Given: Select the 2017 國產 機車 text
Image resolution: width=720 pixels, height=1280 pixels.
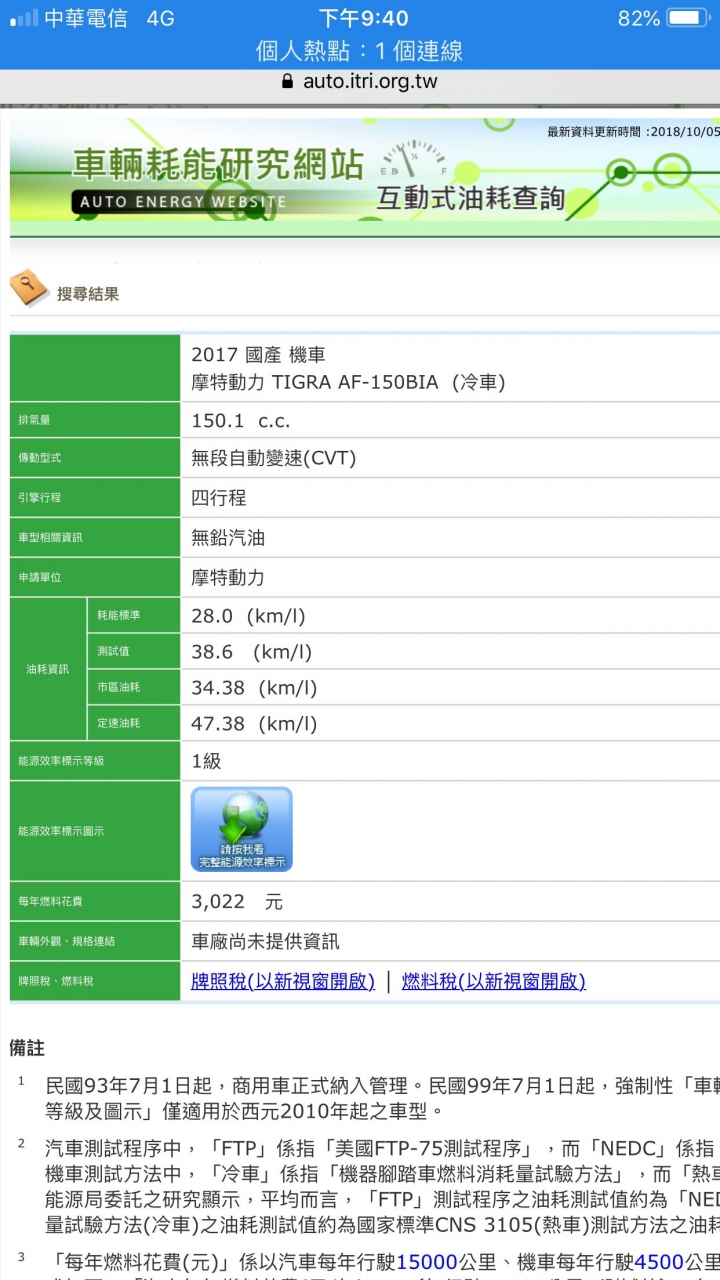Looking at the screenshot, I should (258, 354).
